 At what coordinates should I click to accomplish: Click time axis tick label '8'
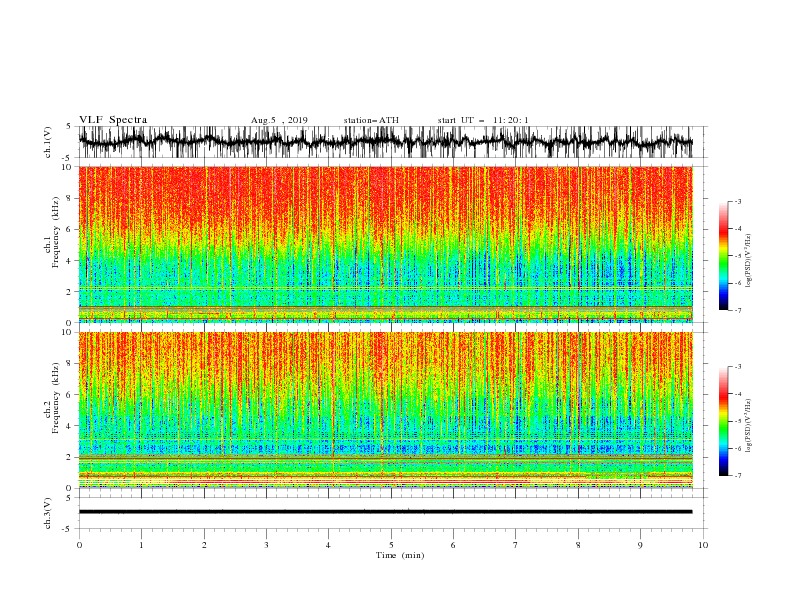pyautogui.click(x=578, y=545)
